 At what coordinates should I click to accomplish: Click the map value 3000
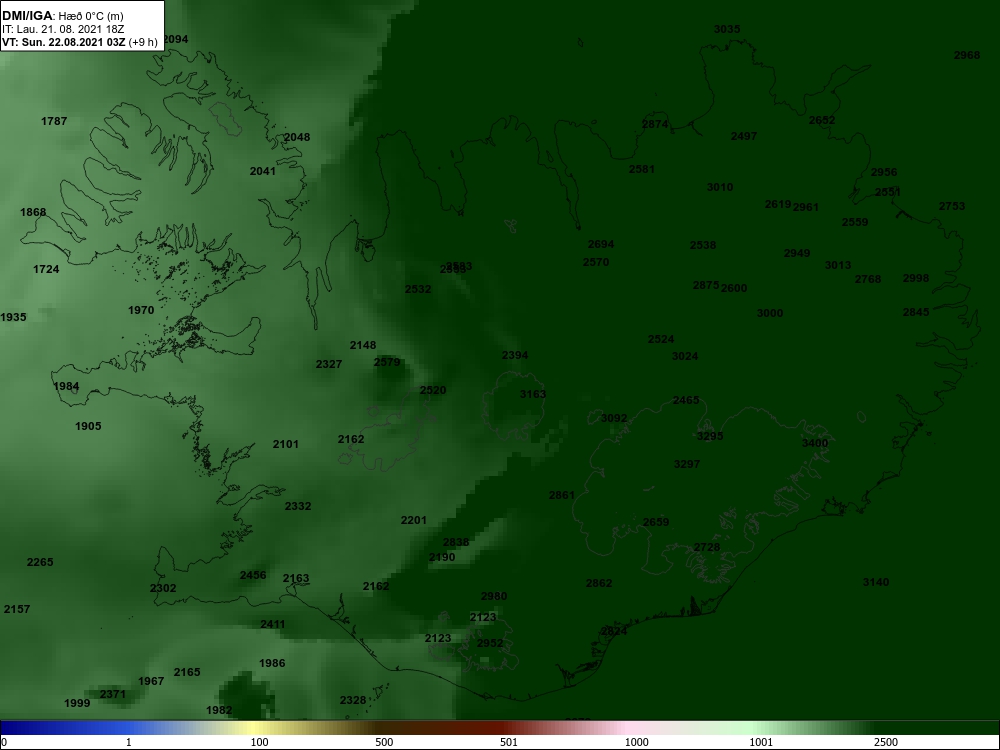coord(770,313)
